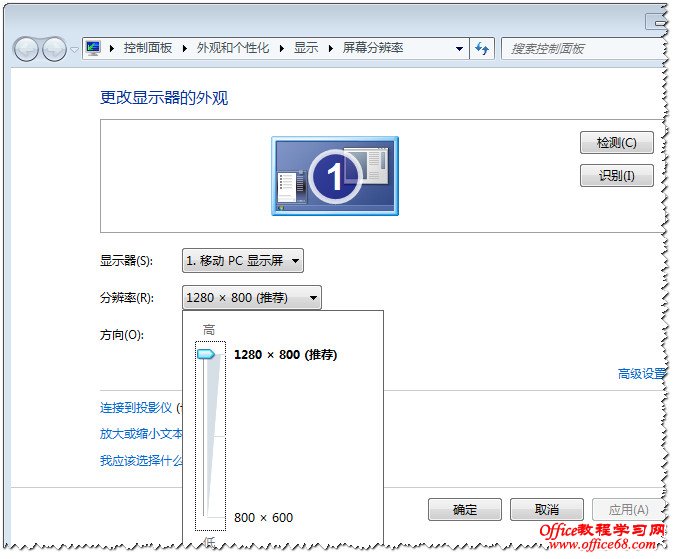Viewport: 678px width, 559px height.
Task: Click the 搜索控制面板 search box
Action: pyautogui.click(x=583, y=48)
